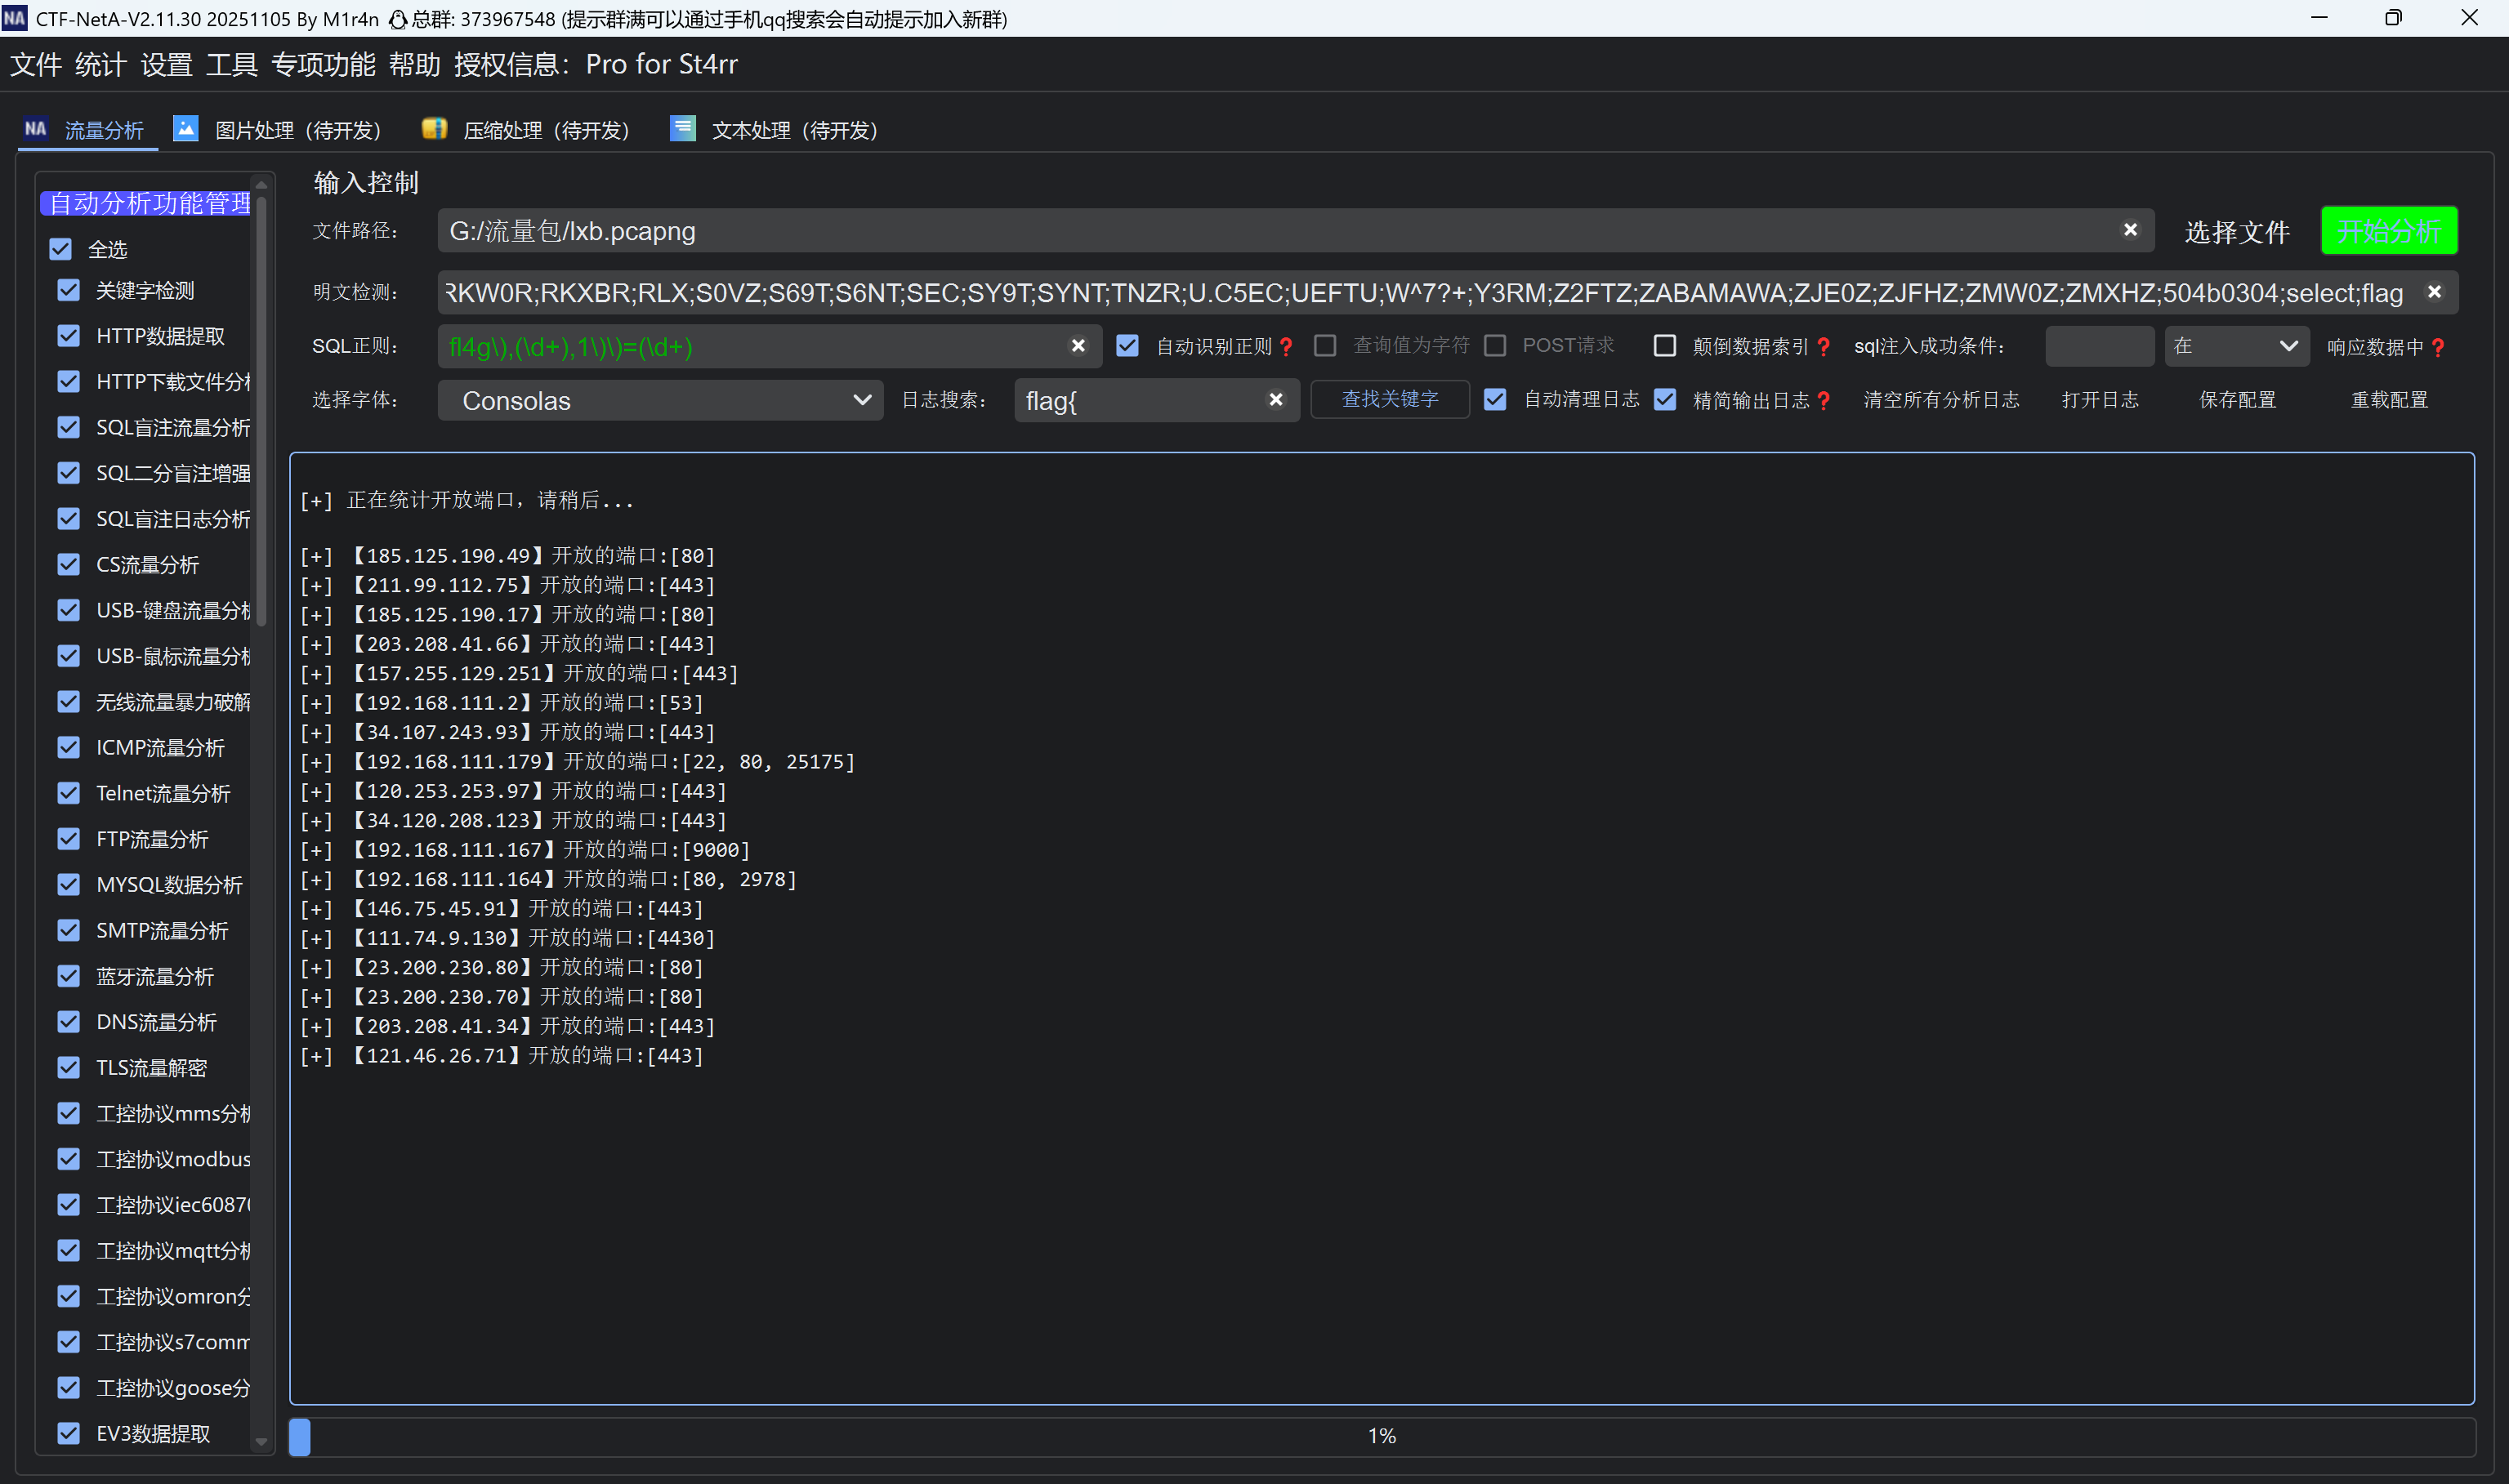The image size is (2509, 1484).
Task: Open the Consolas font dropdown
Action: coord(660,400)
